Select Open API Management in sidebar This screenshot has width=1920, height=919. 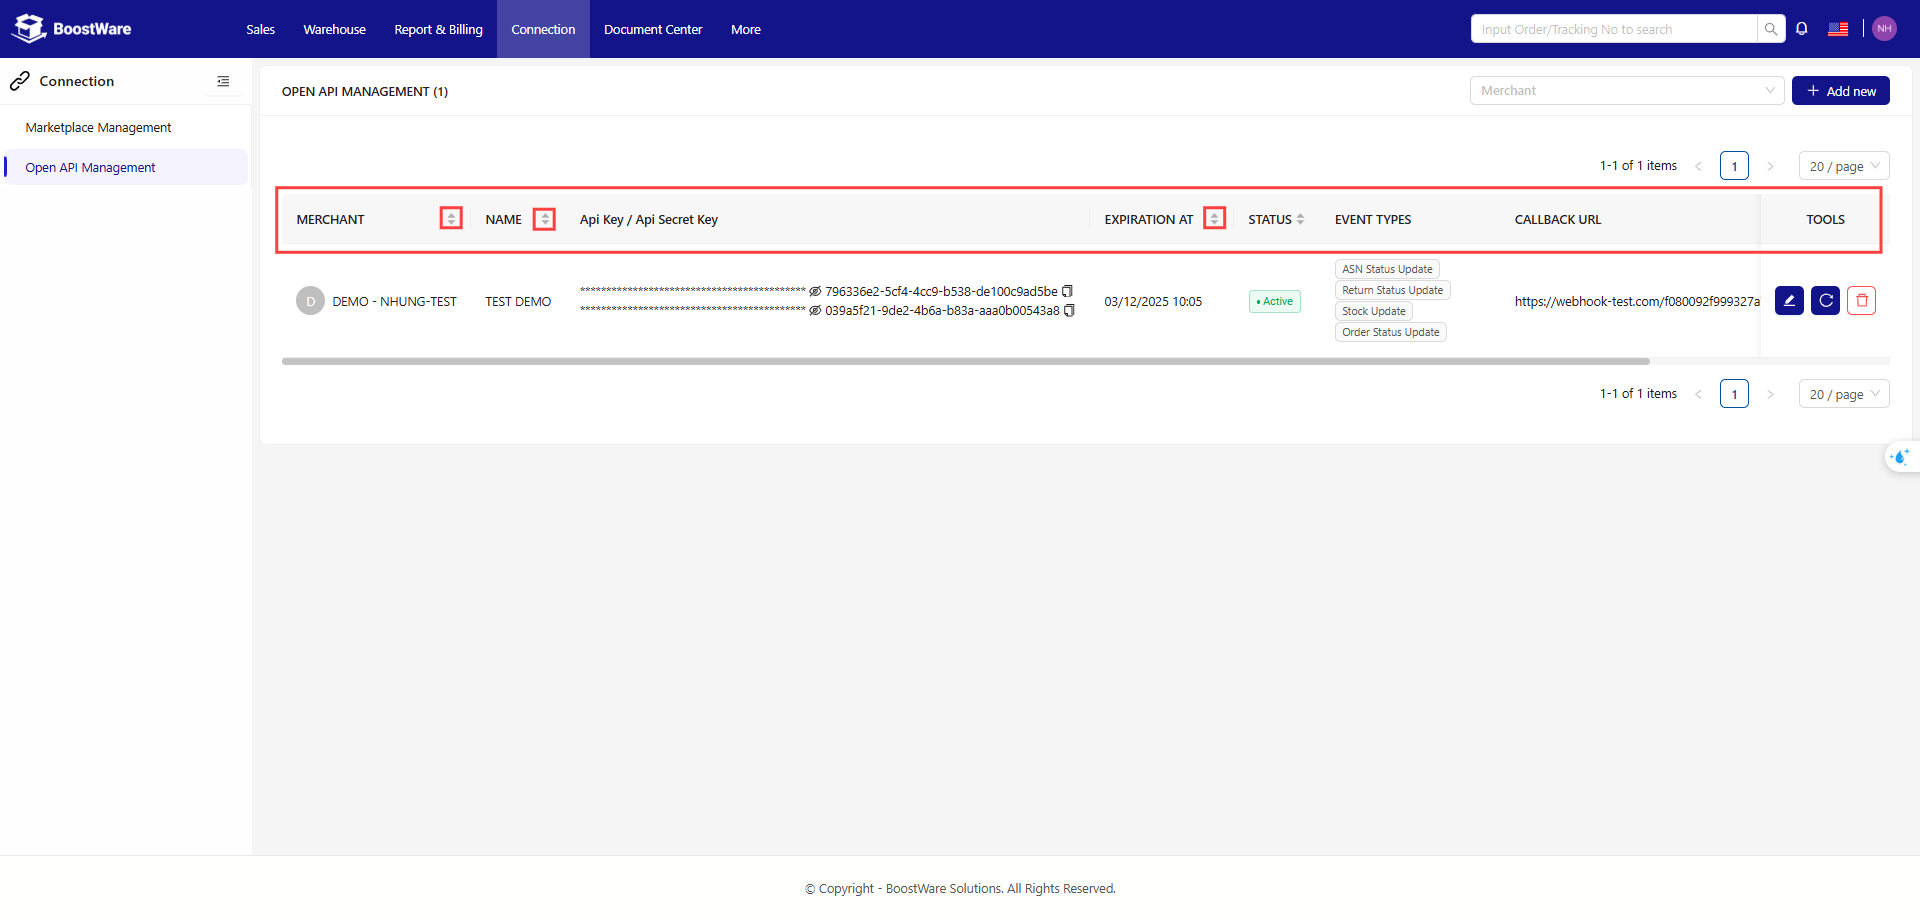(125, 168)
